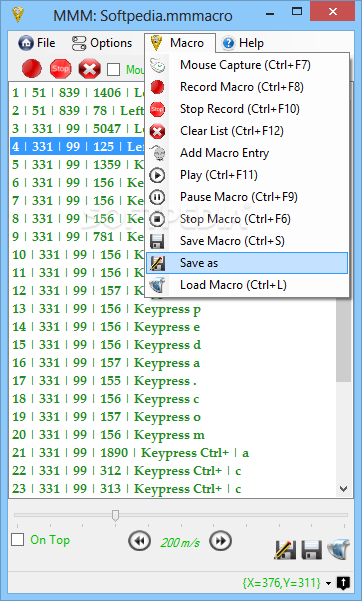The width and height of the screenshot is (362, 601).
Task: Choose Stop Macro (Ctrl+F6)
Action: pyautogui.click(x=247, y=219)
